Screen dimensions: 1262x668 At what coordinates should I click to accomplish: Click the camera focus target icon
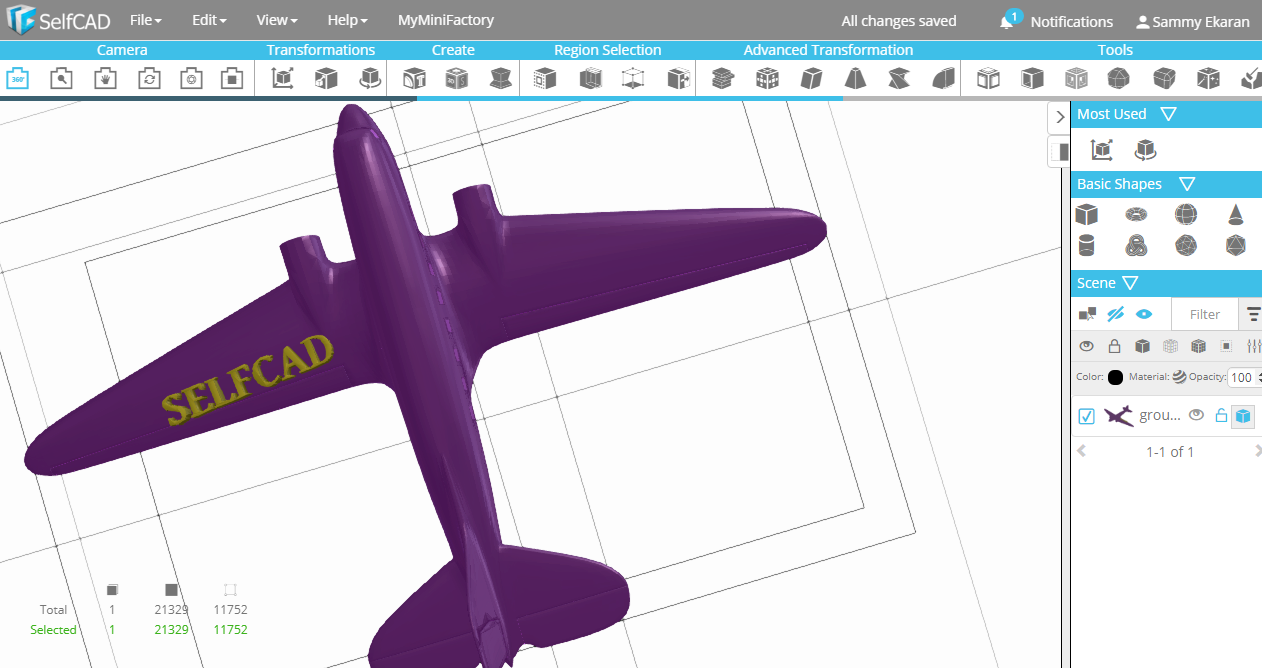pyautogui.click(x=192, y=78)
